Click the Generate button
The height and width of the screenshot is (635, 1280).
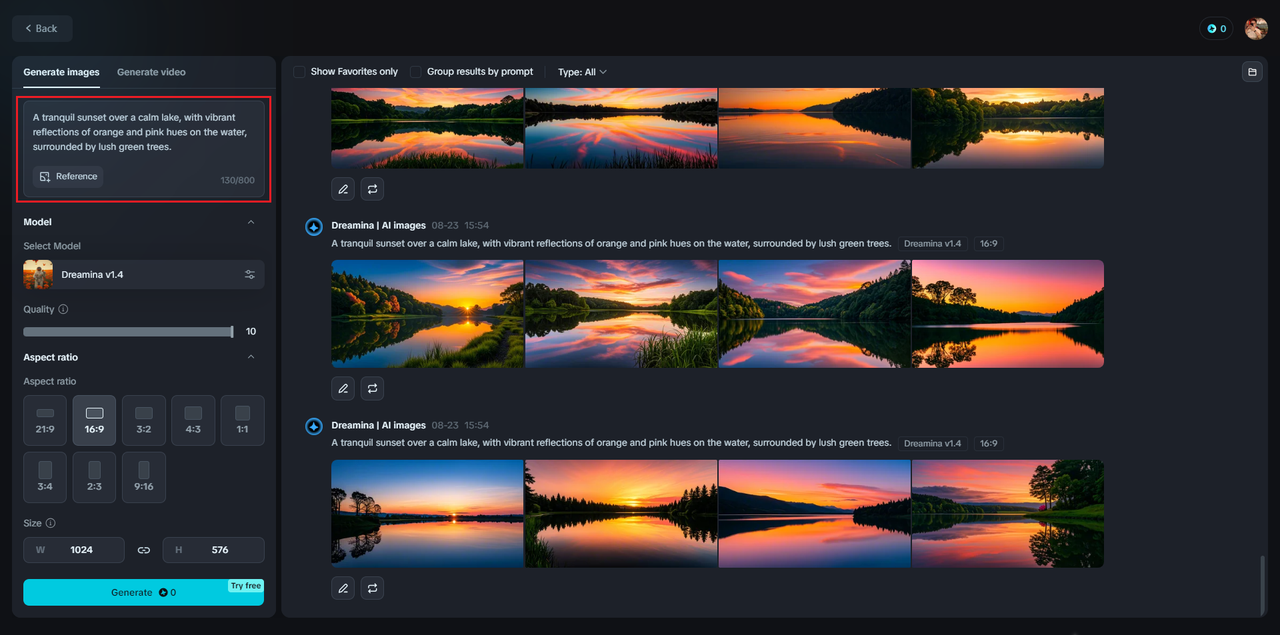[x=144, y=592]
